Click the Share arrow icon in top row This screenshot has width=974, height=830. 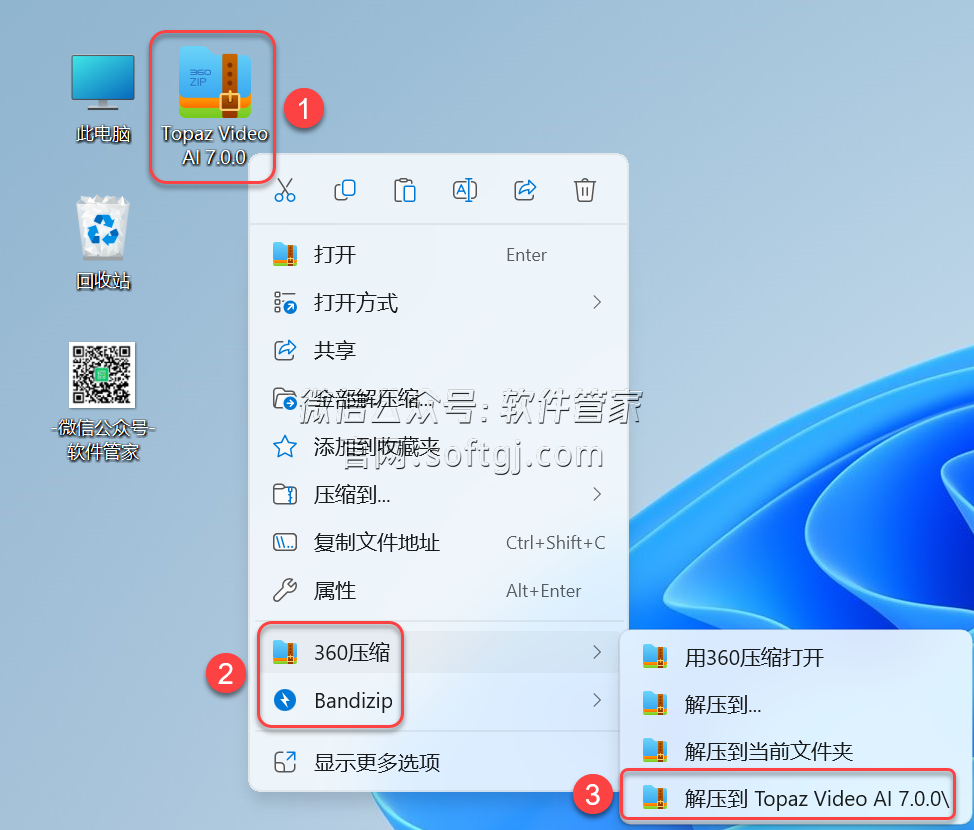(x=525, y=189)
